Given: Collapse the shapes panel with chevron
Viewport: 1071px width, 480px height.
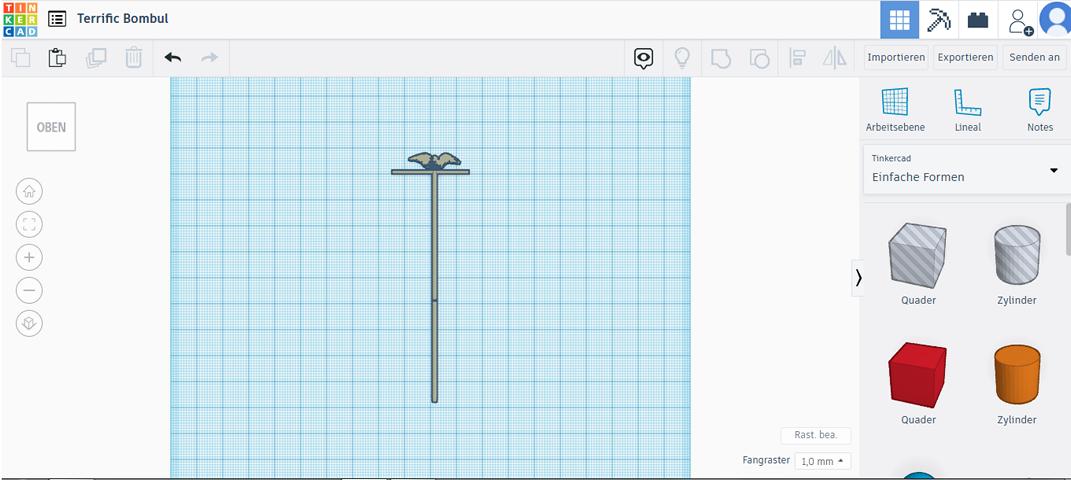Looking at the screenshot, I should click(x=858, y=278).
